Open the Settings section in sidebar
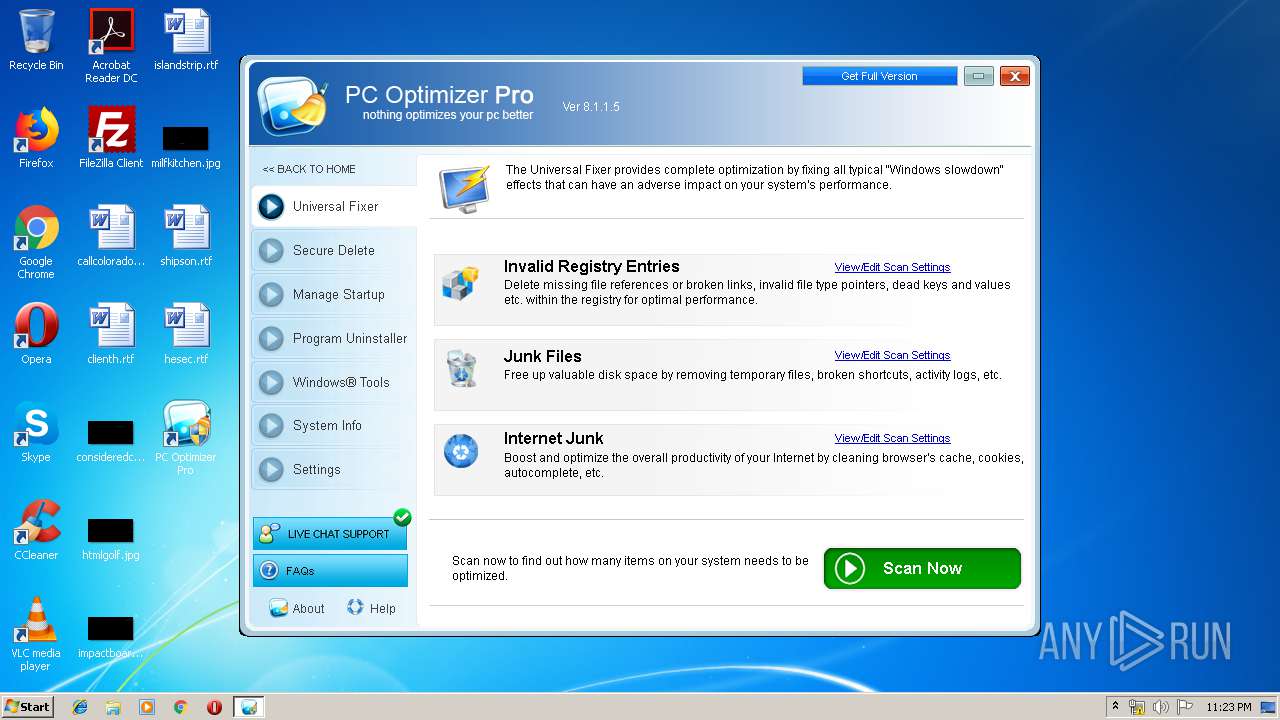 pyautogui.click(x=333, y=469)
